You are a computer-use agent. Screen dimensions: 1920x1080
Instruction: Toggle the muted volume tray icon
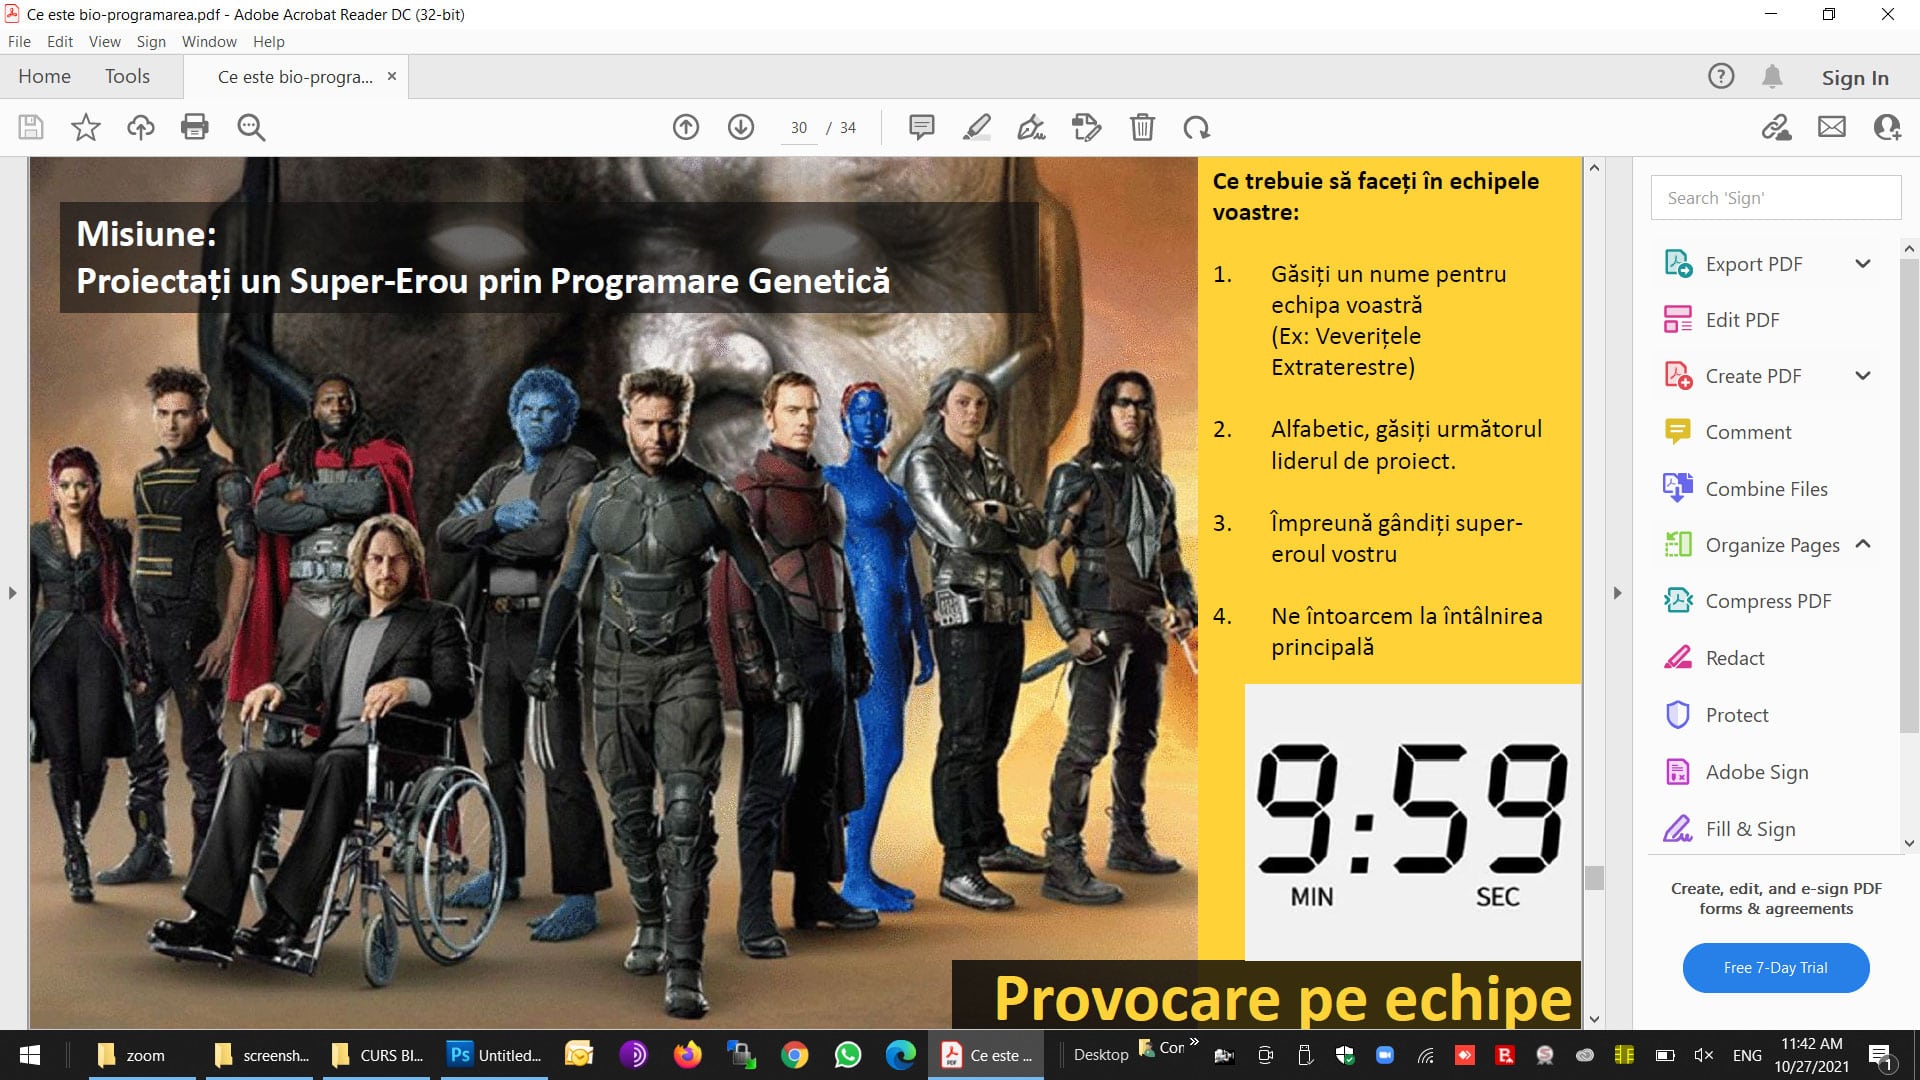click(x=1704, y=1055)
